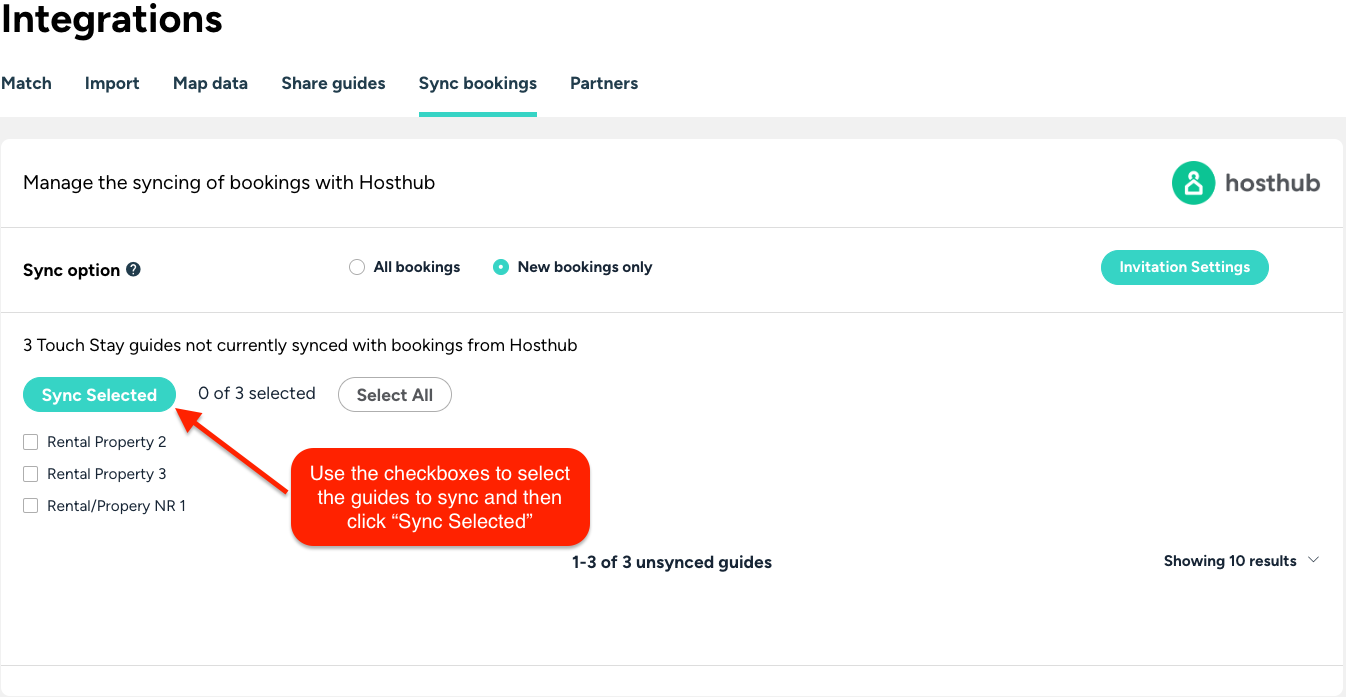Open Invitation Settings
The height and width of the screenshot is (697, 1346).
(x=1184, y=267)
